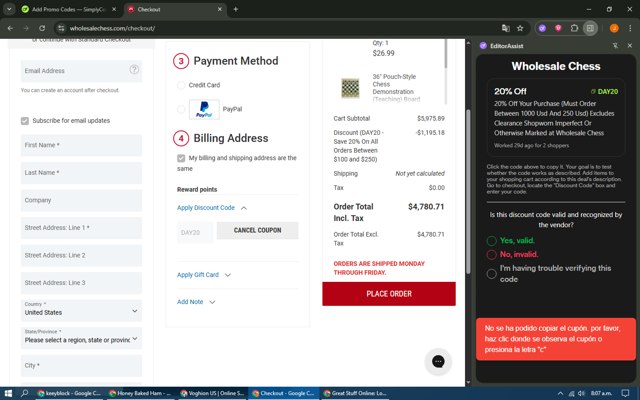Close the Add Promo Codes tab
The height and width of the screenshot is (400, 640).
pyautogui.click(x=114, y=9)
